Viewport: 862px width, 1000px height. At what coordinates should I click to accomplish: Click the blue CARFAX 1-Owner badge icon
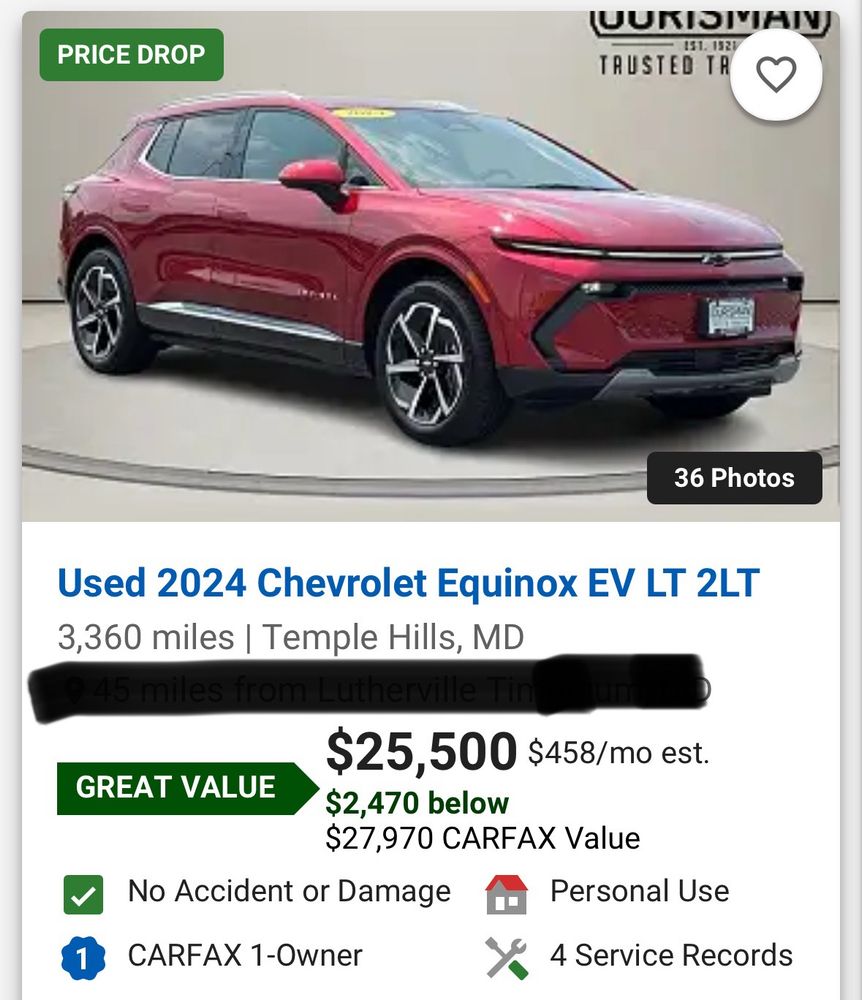[x=83, y=957]
